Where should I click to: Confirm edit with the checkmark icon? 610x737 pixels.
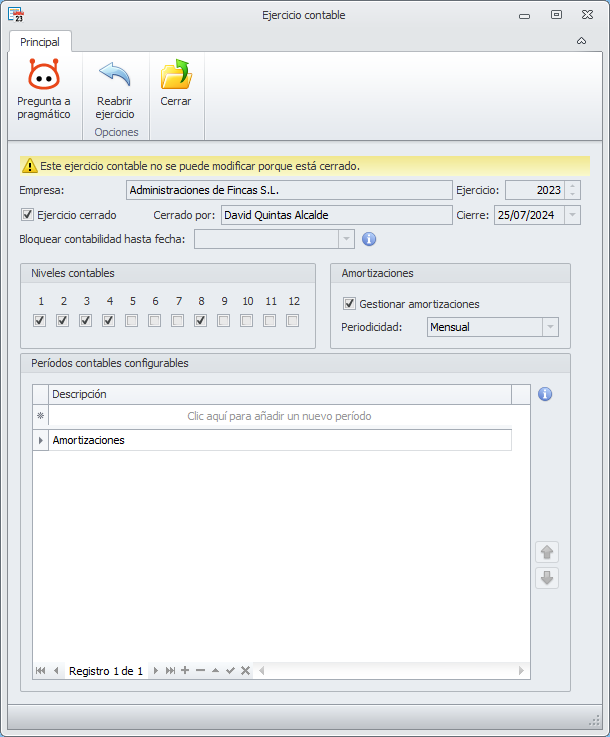(230, 670)
